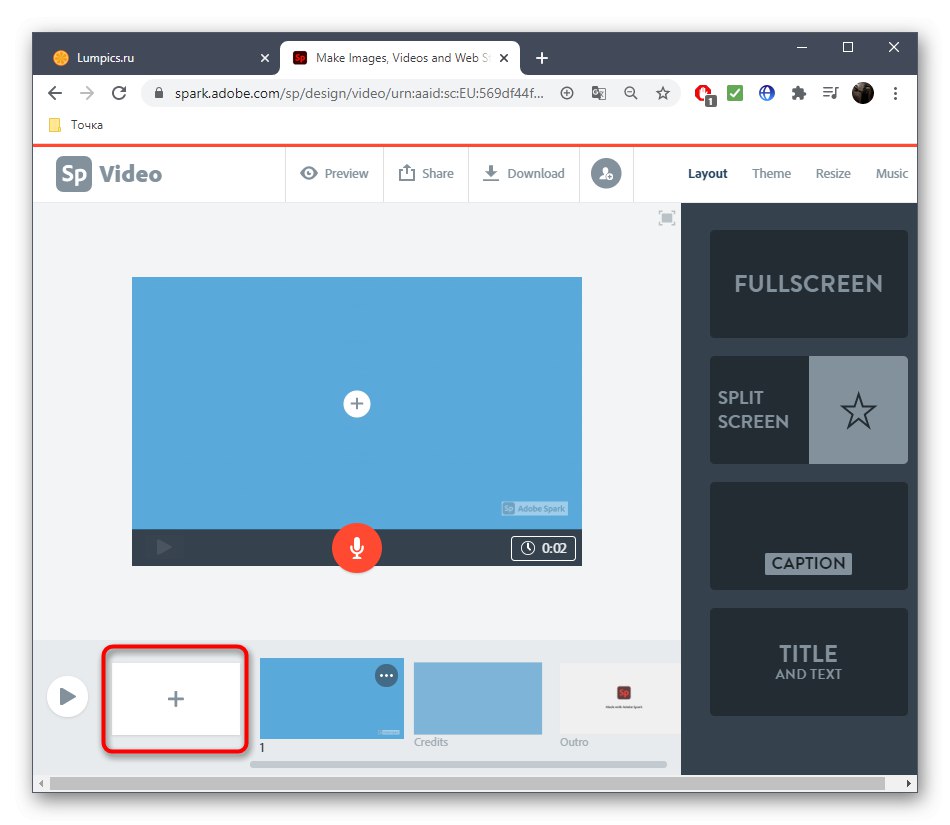Click the plus icon in the video canvas
The width and height of the screenshot is (950, 825).
(357, 403)
